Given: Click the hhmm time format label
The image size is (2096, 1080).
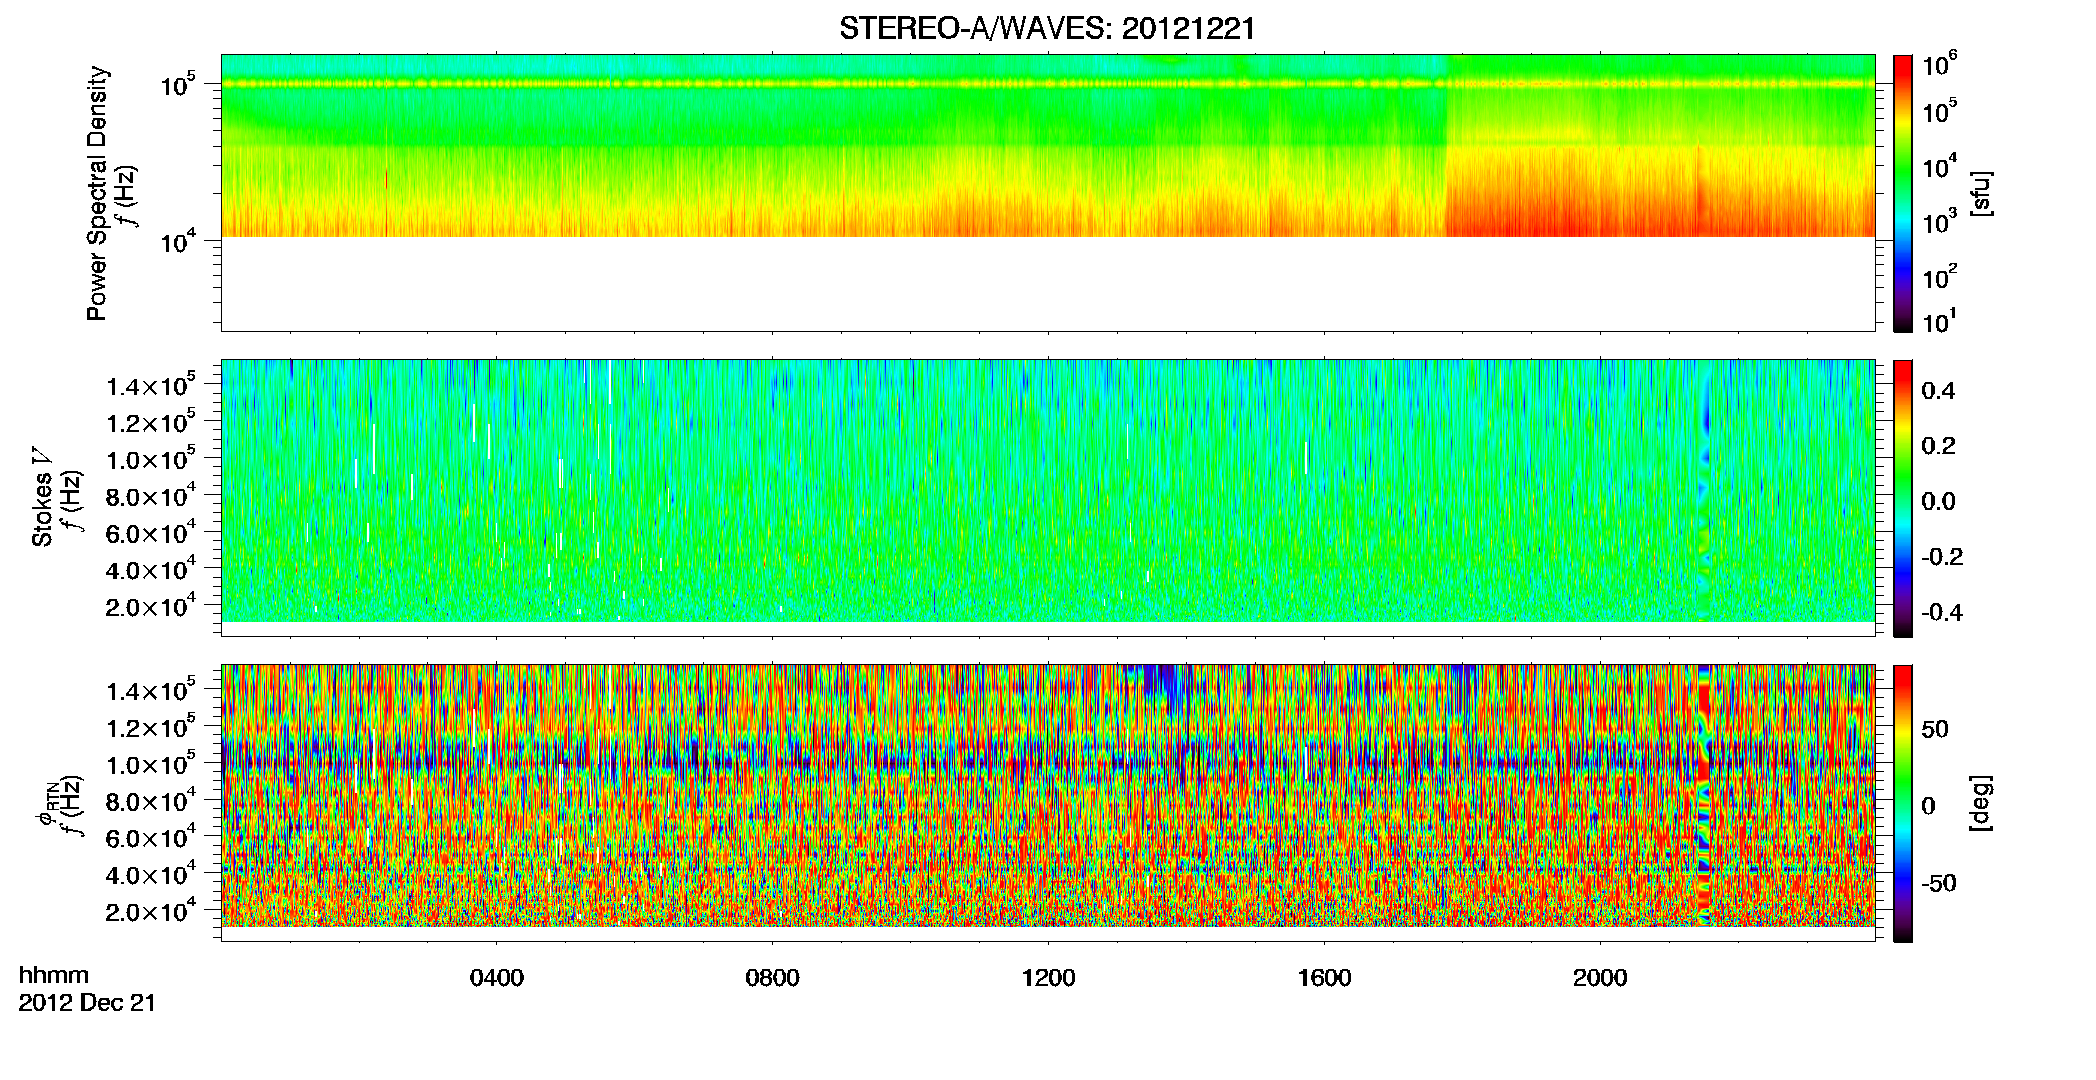Looking at the screenshot, I should [54, 975].
